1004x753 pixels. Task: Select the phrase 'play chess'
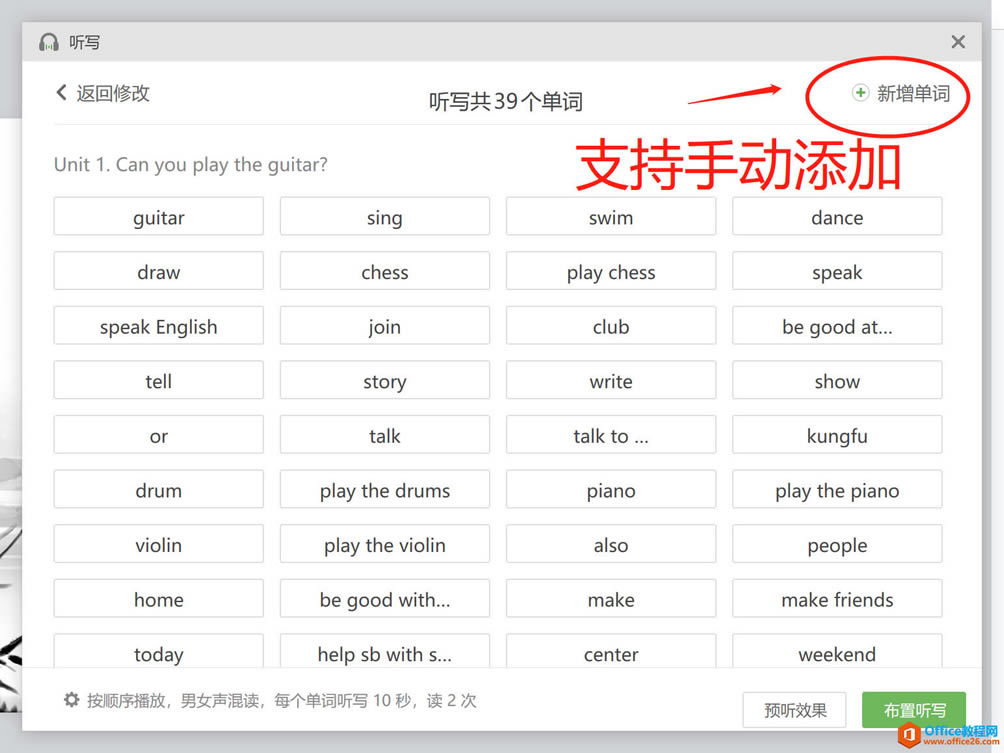tap(611, 271)
